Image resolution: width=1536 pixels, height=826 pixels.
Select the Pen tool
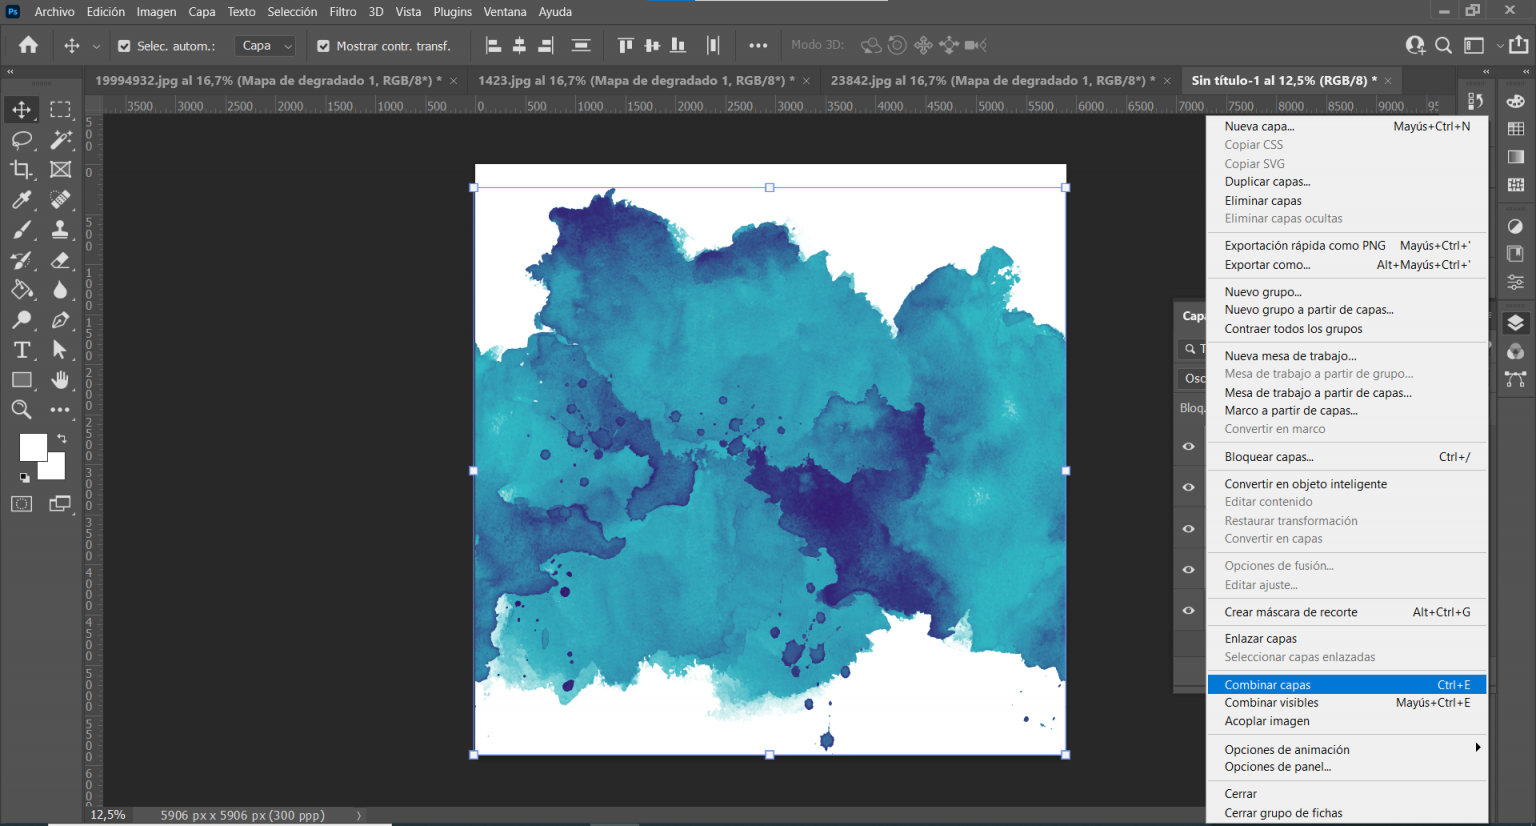click(60, 319)
